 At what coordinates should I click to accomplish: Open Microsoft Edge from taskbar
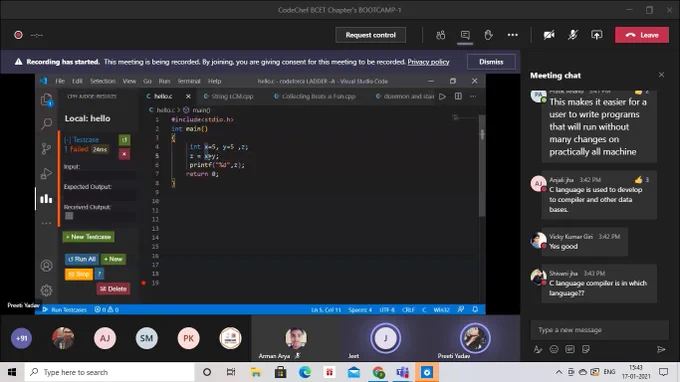(x=305, y=372)
